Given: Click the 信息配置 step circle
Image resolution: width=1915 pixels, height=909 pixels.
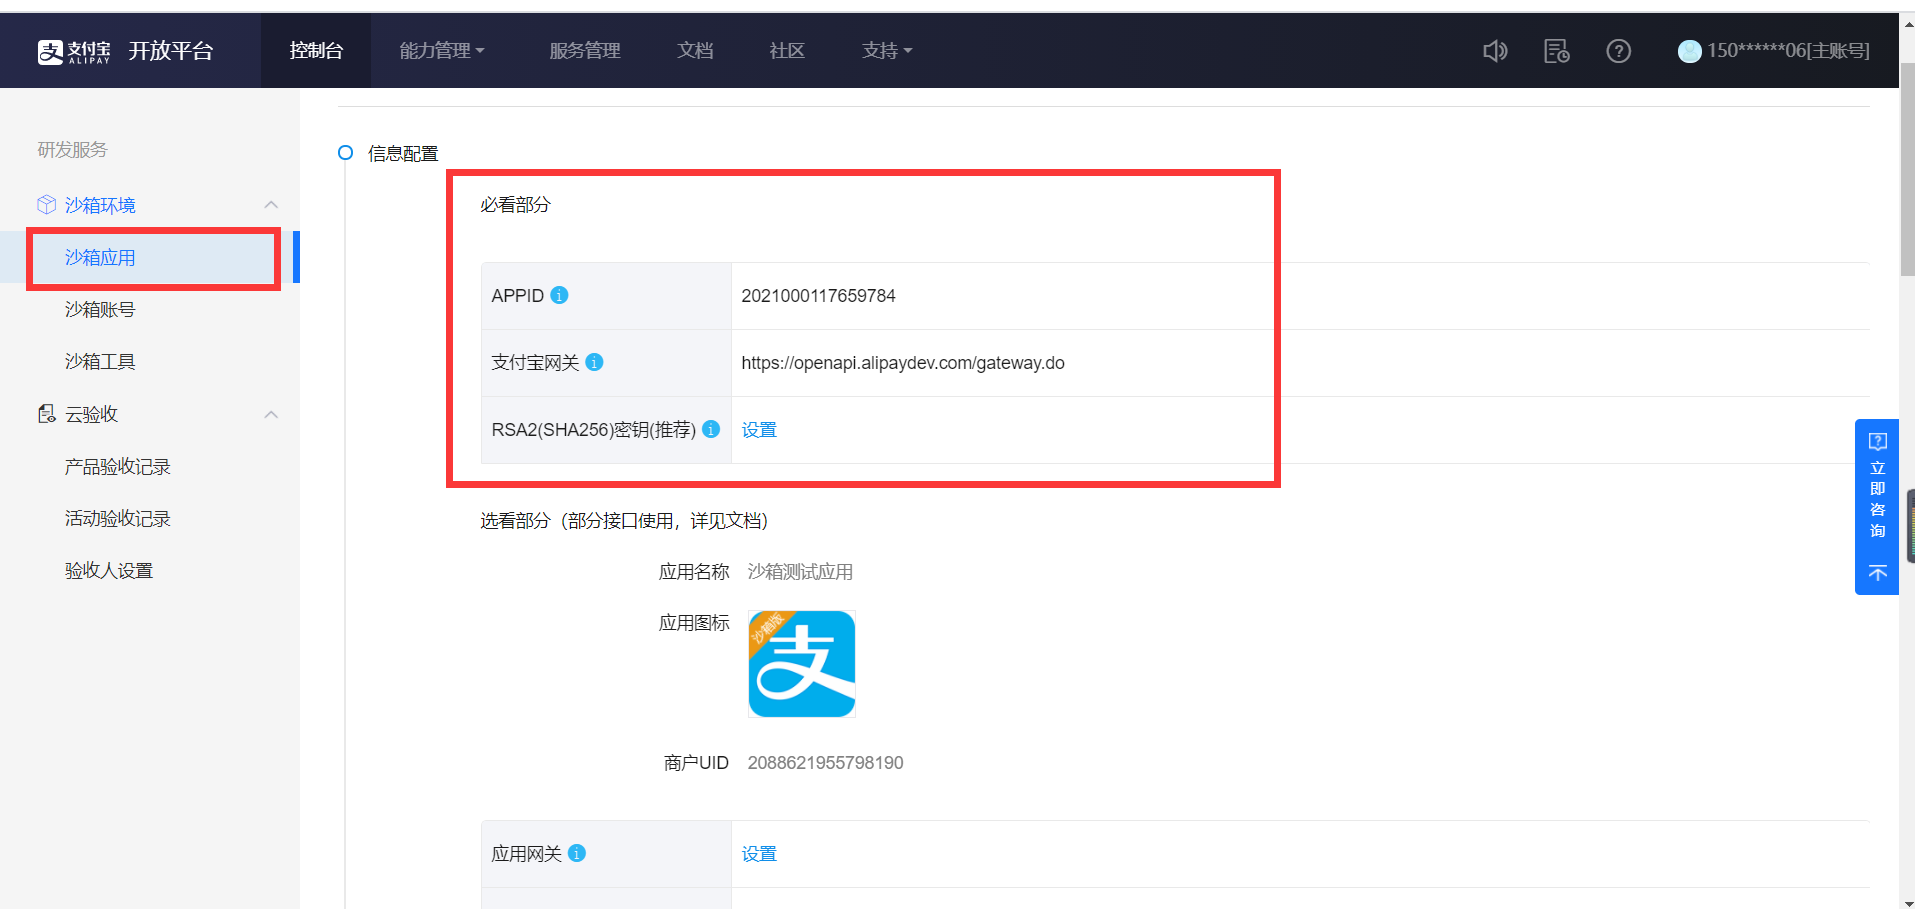Looking at the screenshot, I should coord(346,153).
